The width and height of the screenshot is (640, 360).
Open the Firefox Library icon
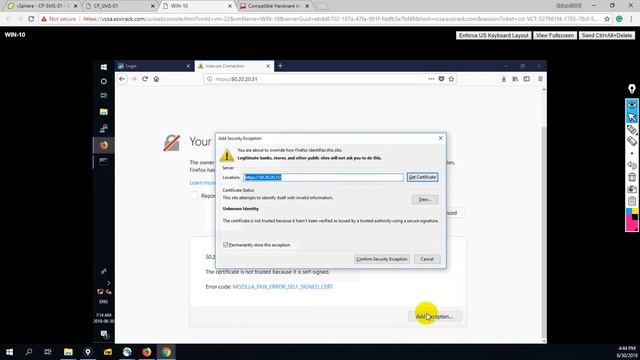[515, 79]
